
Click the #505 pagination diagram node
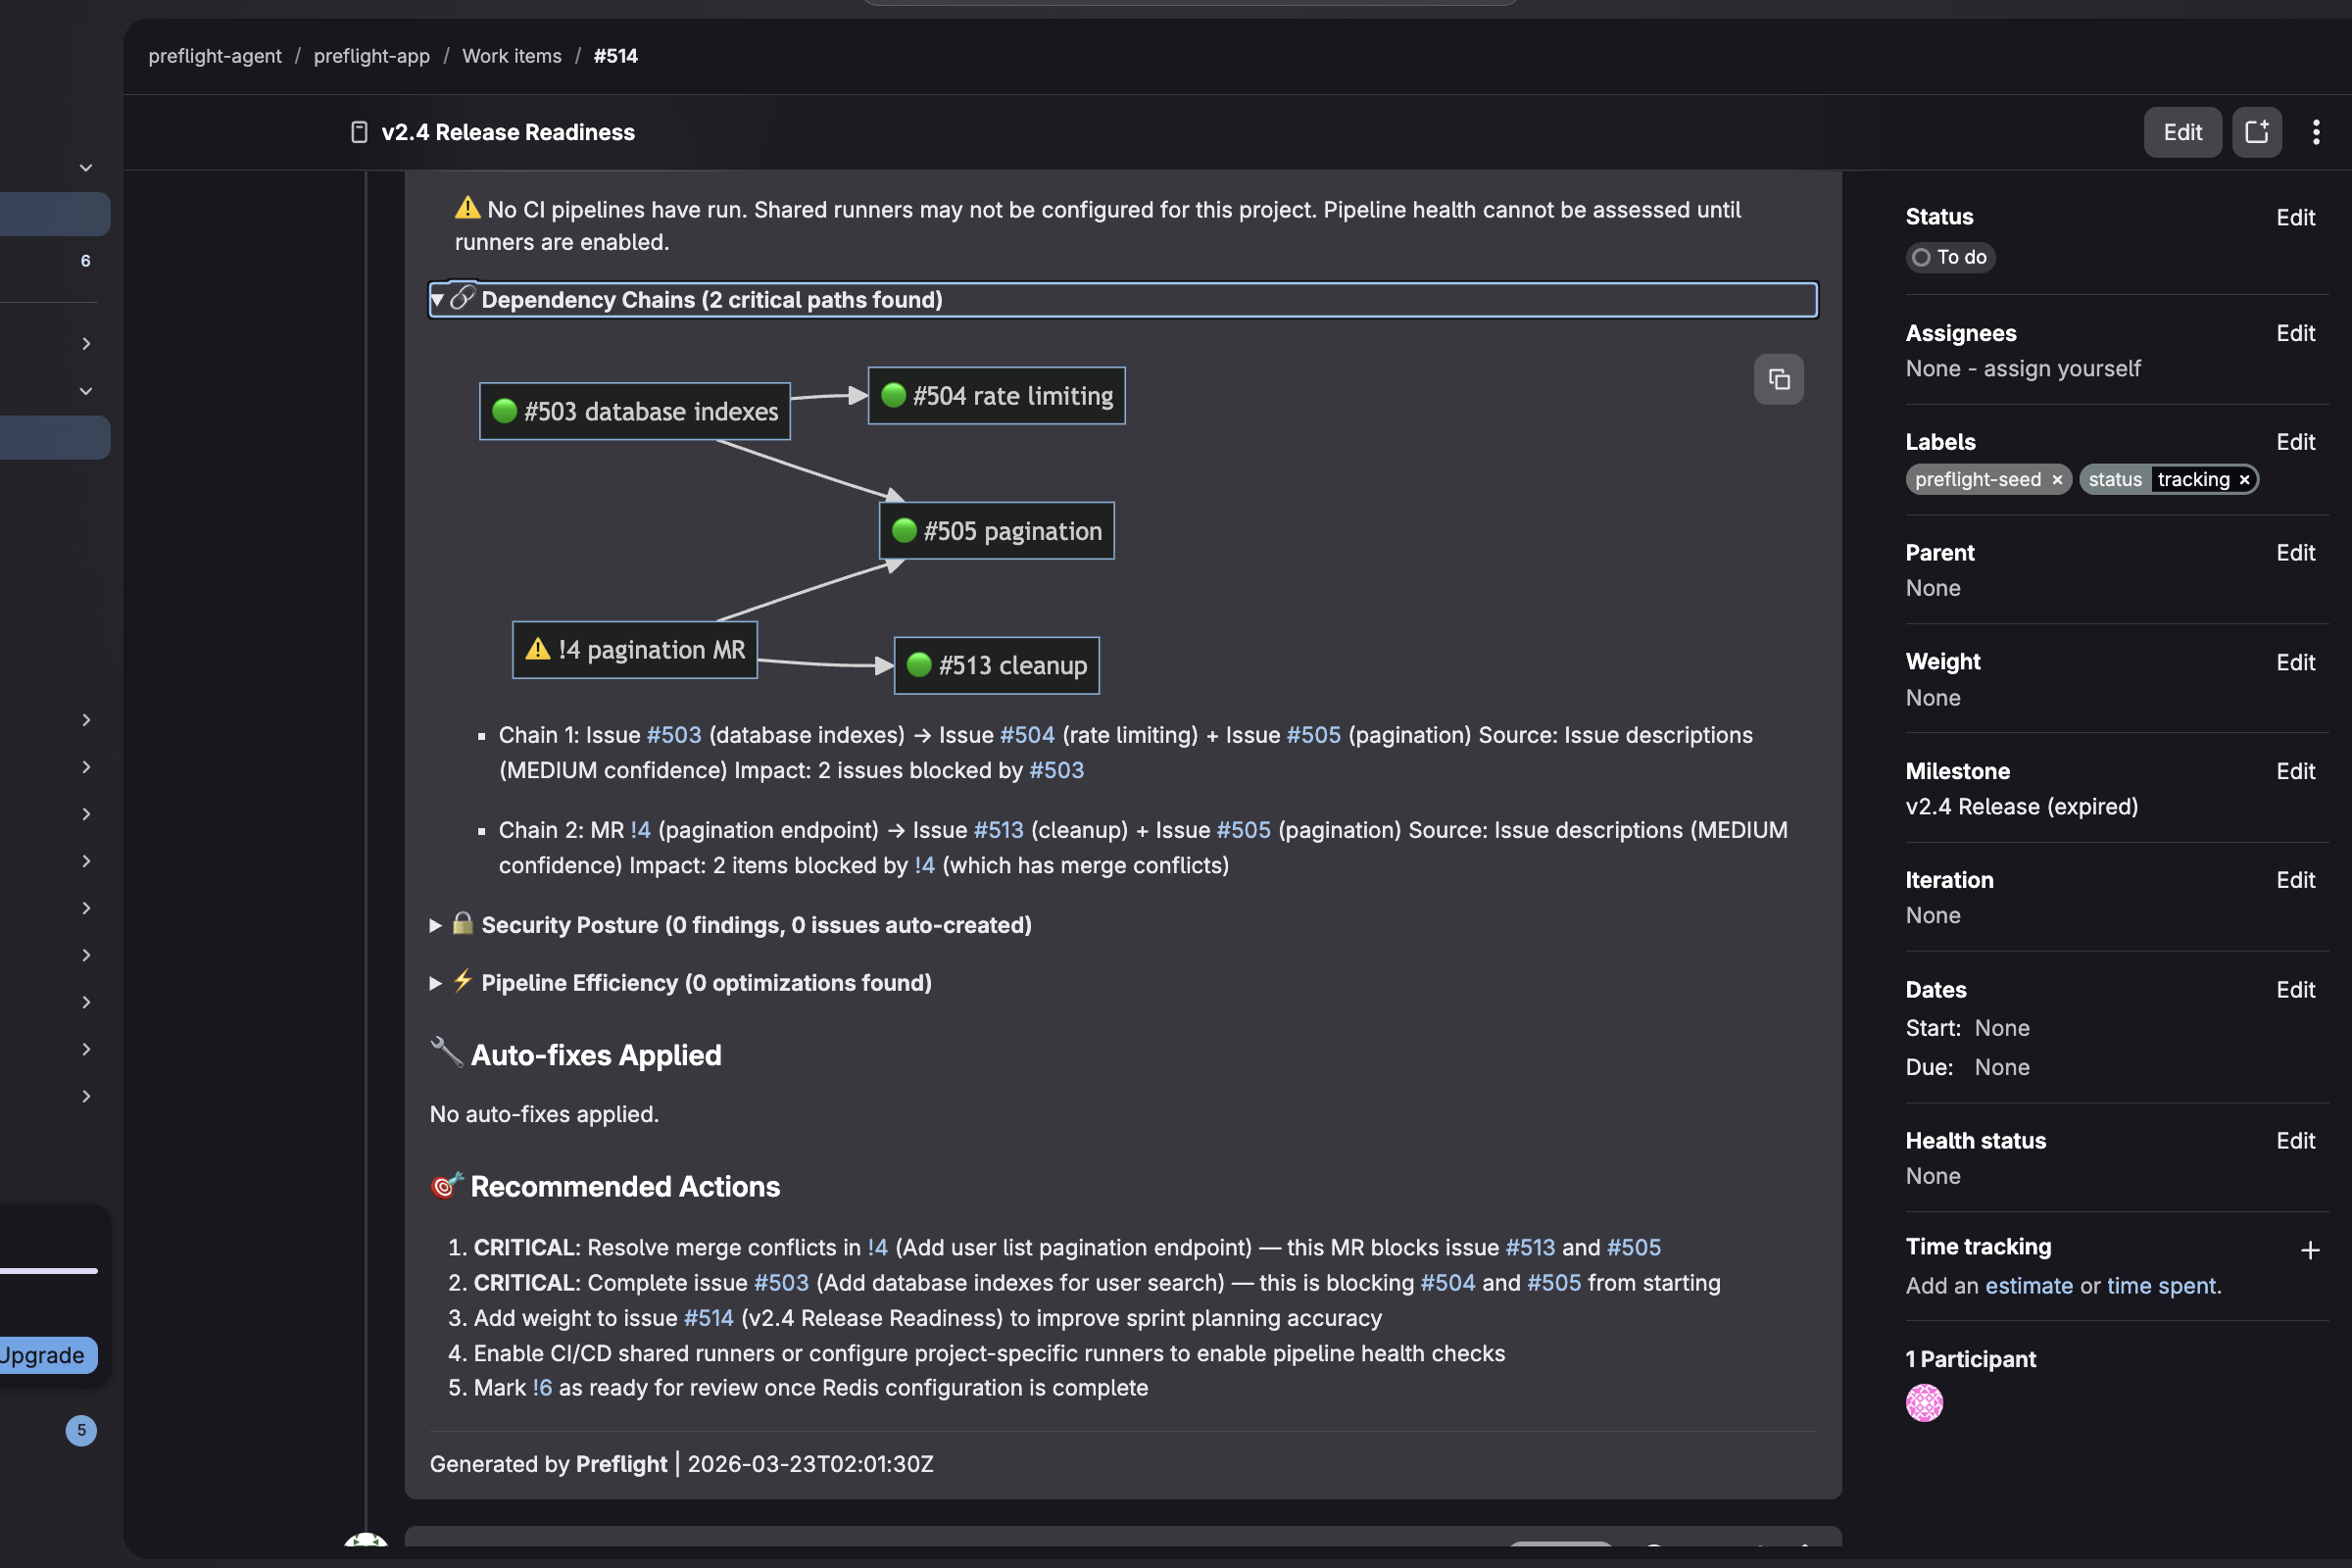[995, 531]
